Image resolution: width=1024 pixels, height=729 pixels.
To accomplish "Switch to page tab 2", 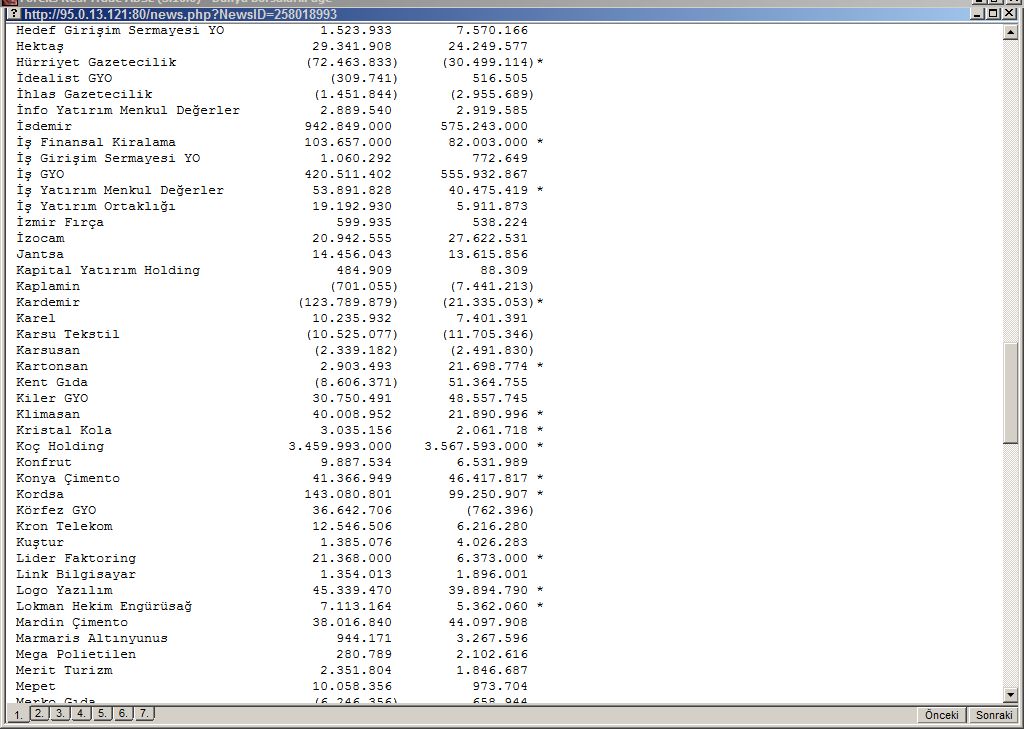I will (39, 713).
